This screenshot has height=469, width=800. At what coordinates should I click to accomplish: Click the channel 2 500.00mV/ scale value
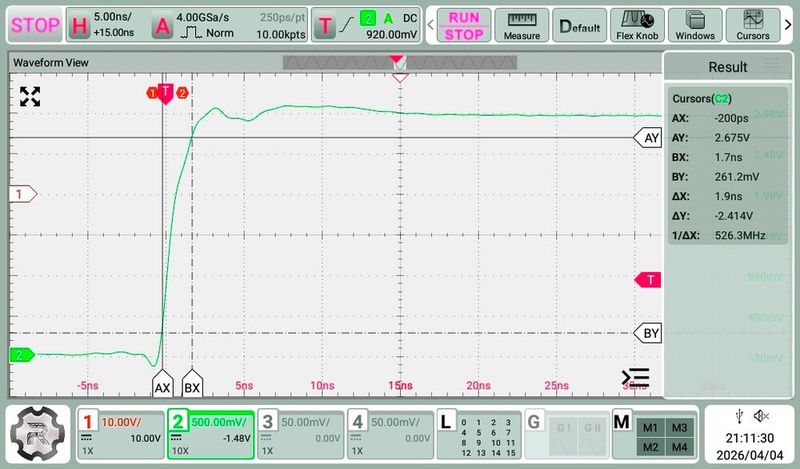218,422
